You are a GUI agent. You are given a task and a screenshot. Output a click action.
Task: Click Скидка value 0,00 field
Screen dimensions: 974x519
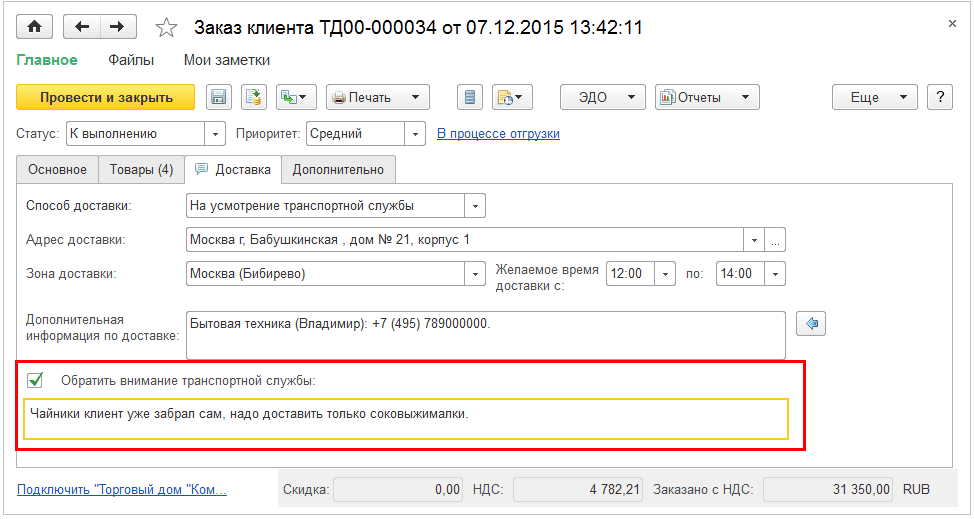click(x=398, y=490)
